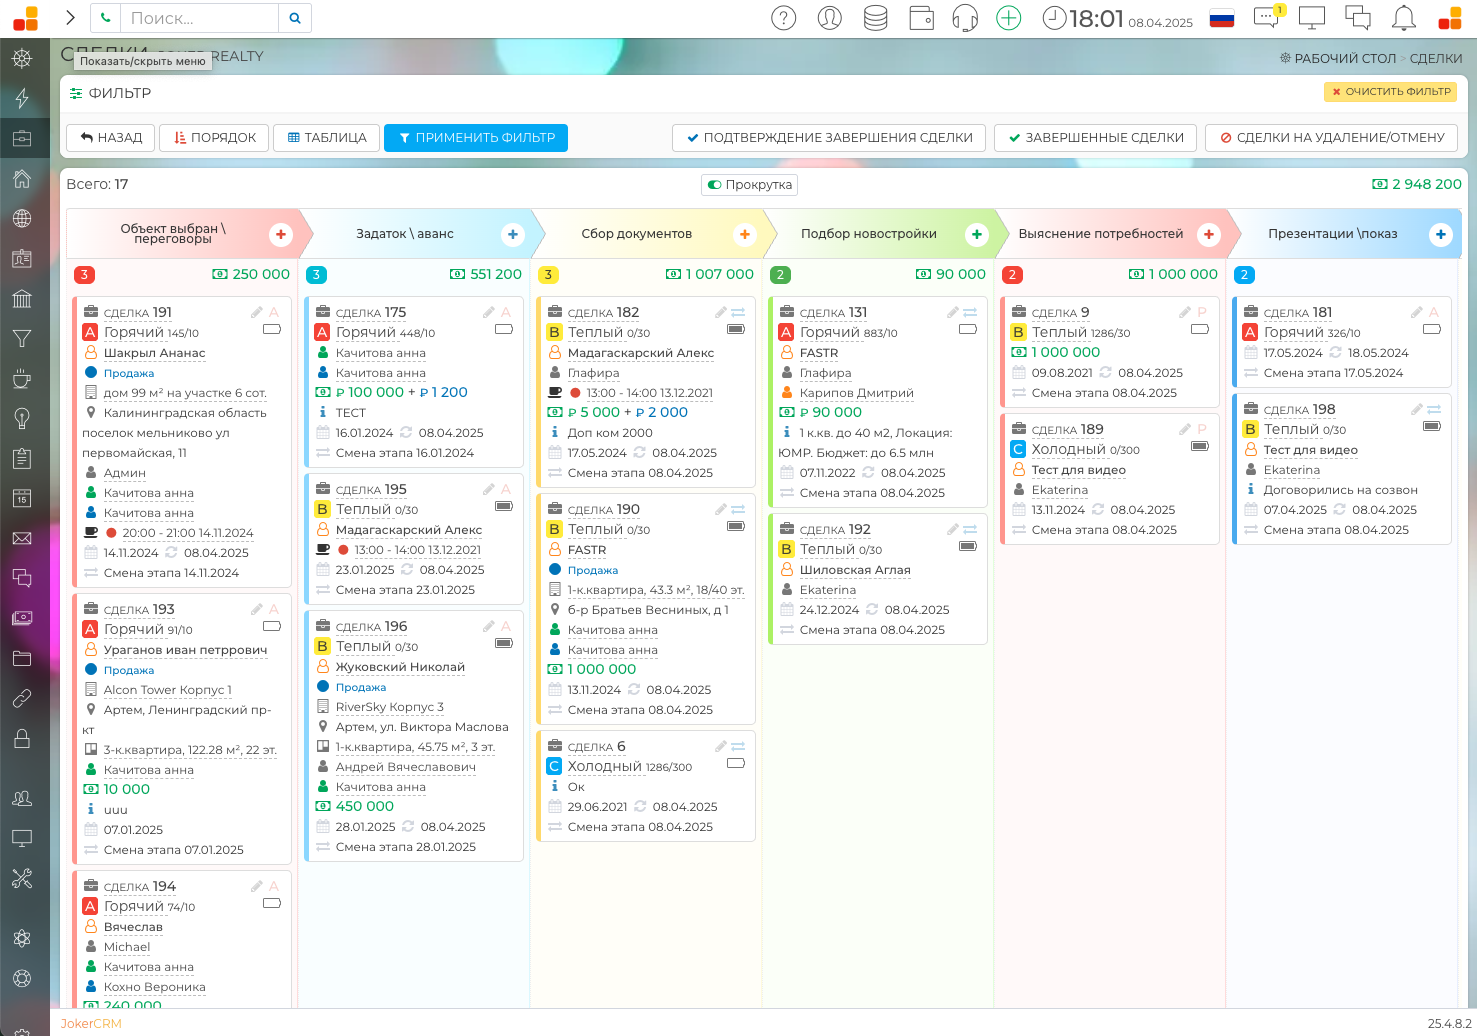Toggle the battery indicator on deal 182

(736, 329)
